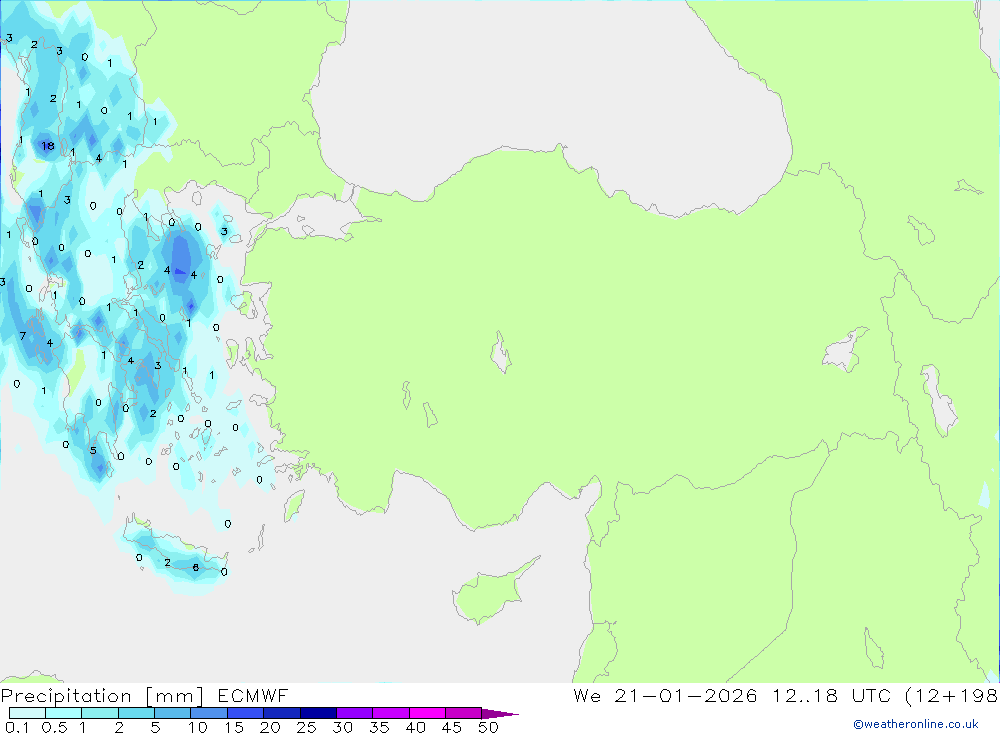Image resolution: width=1000 pixels, height=733 pixels.
Task: Click the 'We 21-01-2026' date text
Action: click(x=665, y=695)
